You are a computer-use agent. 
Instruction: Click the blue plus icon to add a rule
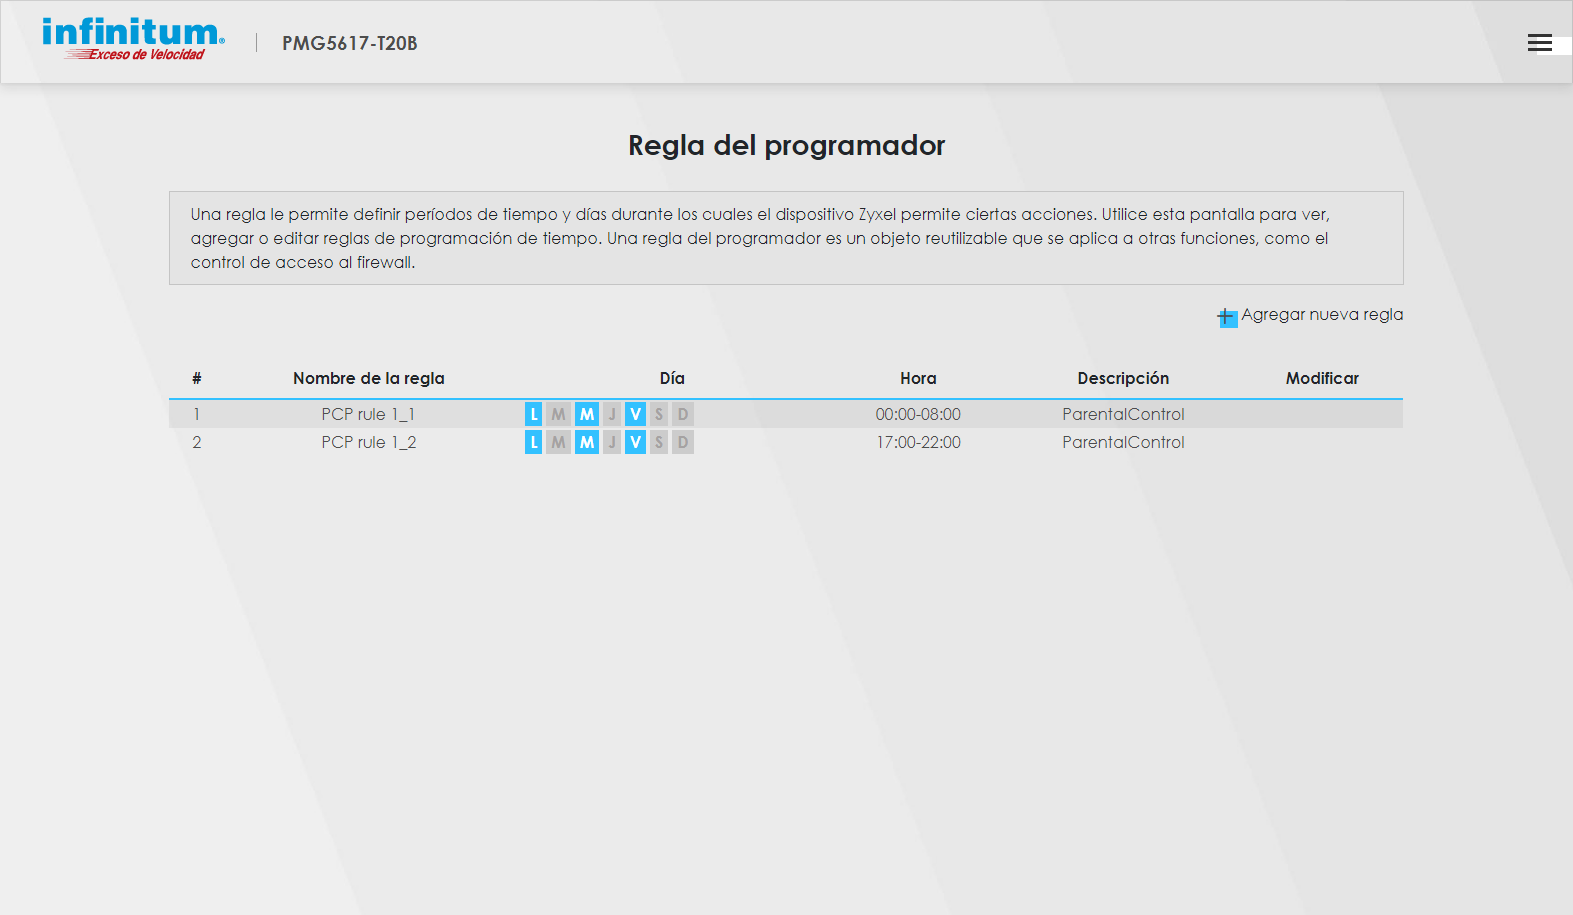(x=1227, y=317)
